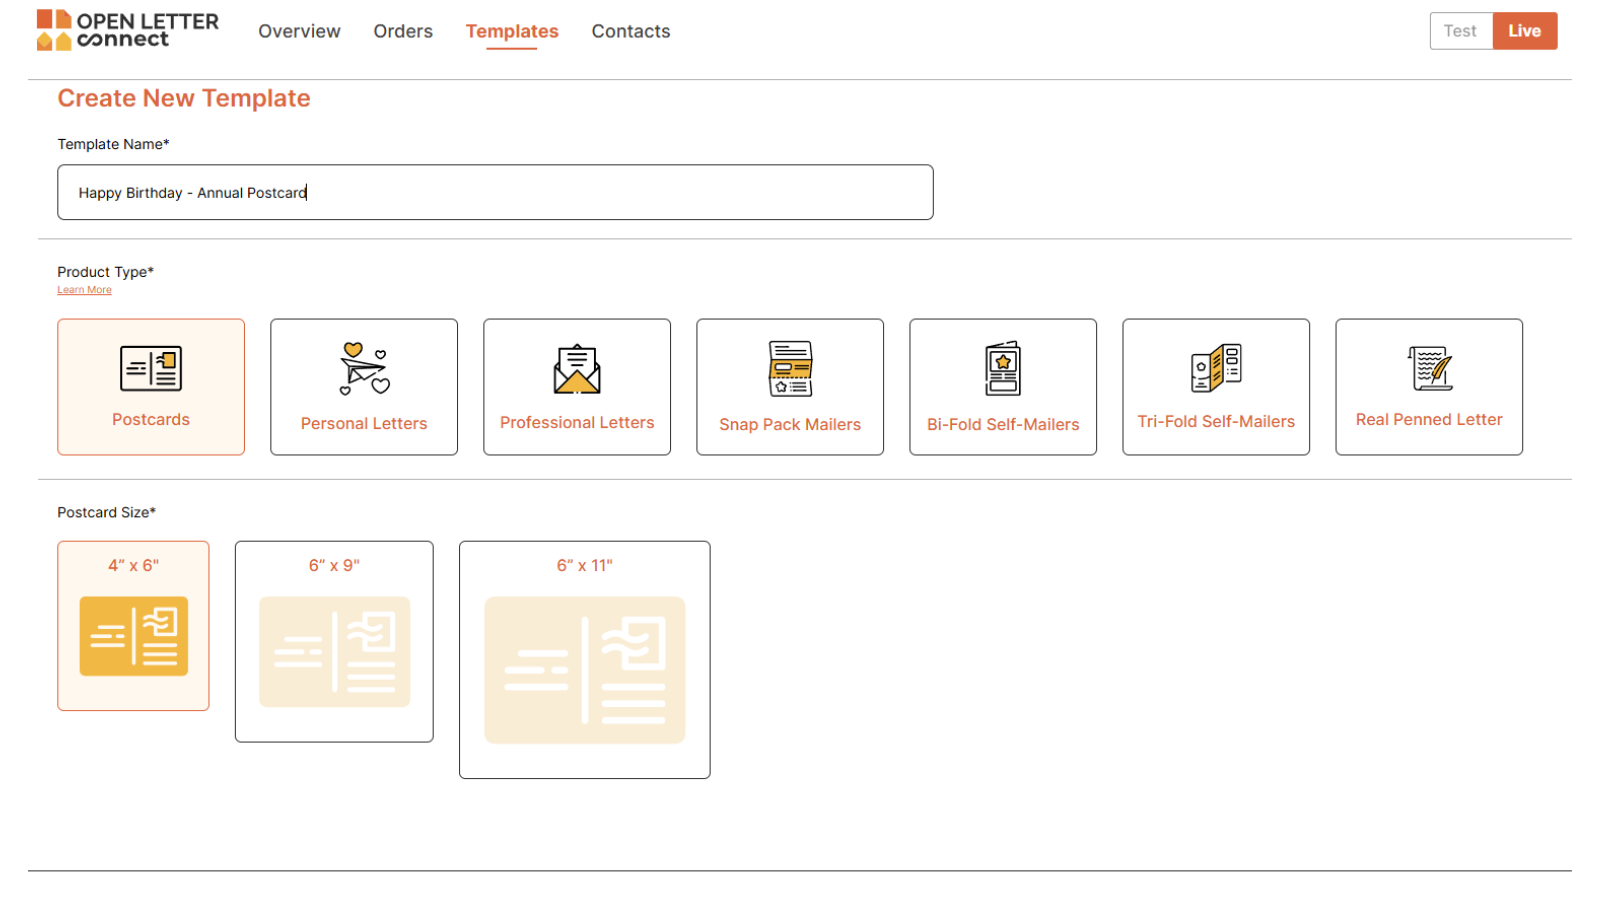Go to the Orders tab
Screen dimensions: 1600x900
tap(403, 31)
